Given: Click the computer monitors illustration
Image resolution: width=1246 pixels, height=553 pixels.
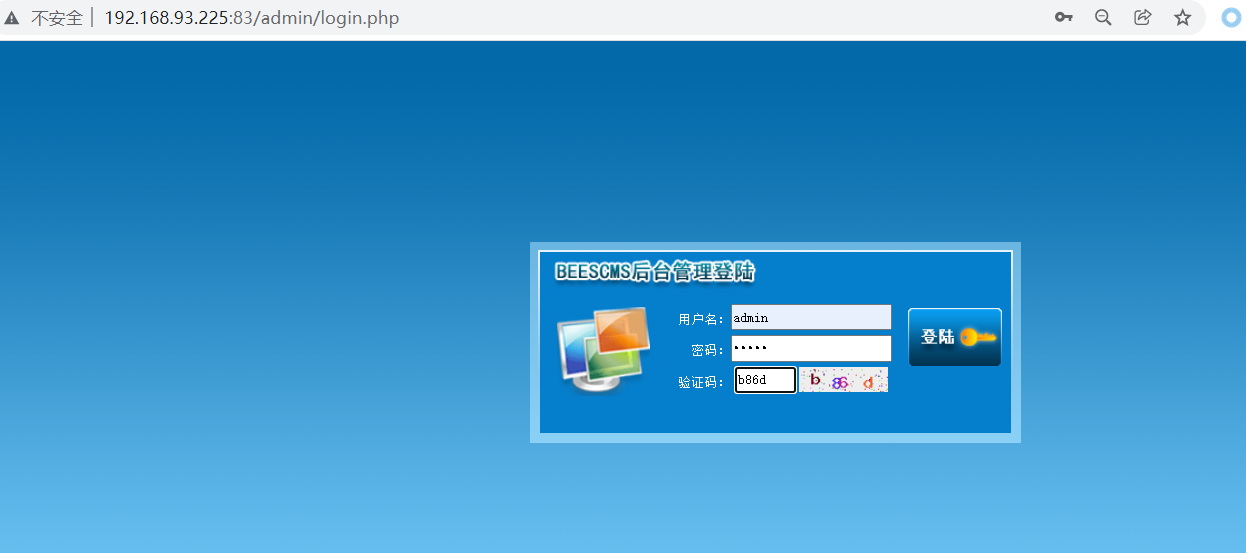Looking at the screenshot, I should click(x=603, y=349).
